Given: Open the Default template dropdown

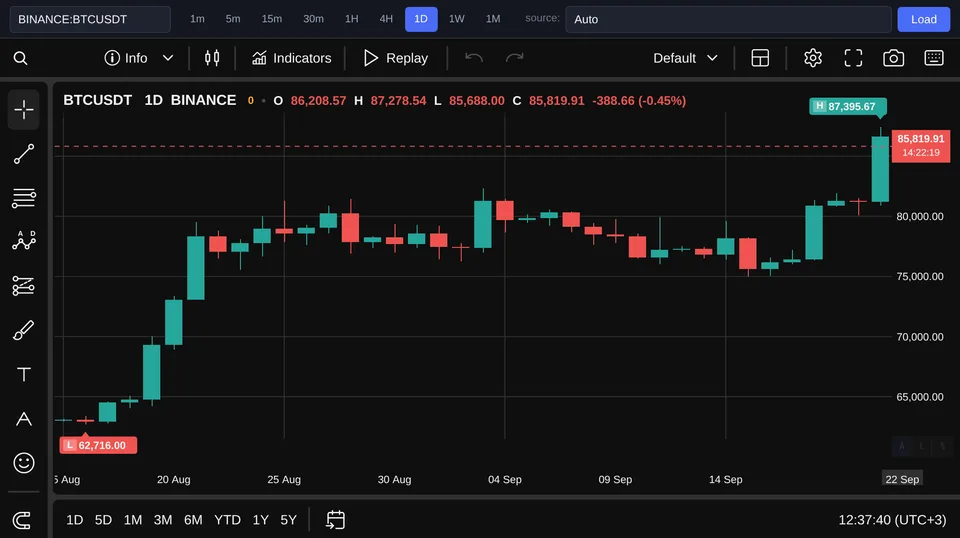Looking at the screenshot, I should (685, 58).
